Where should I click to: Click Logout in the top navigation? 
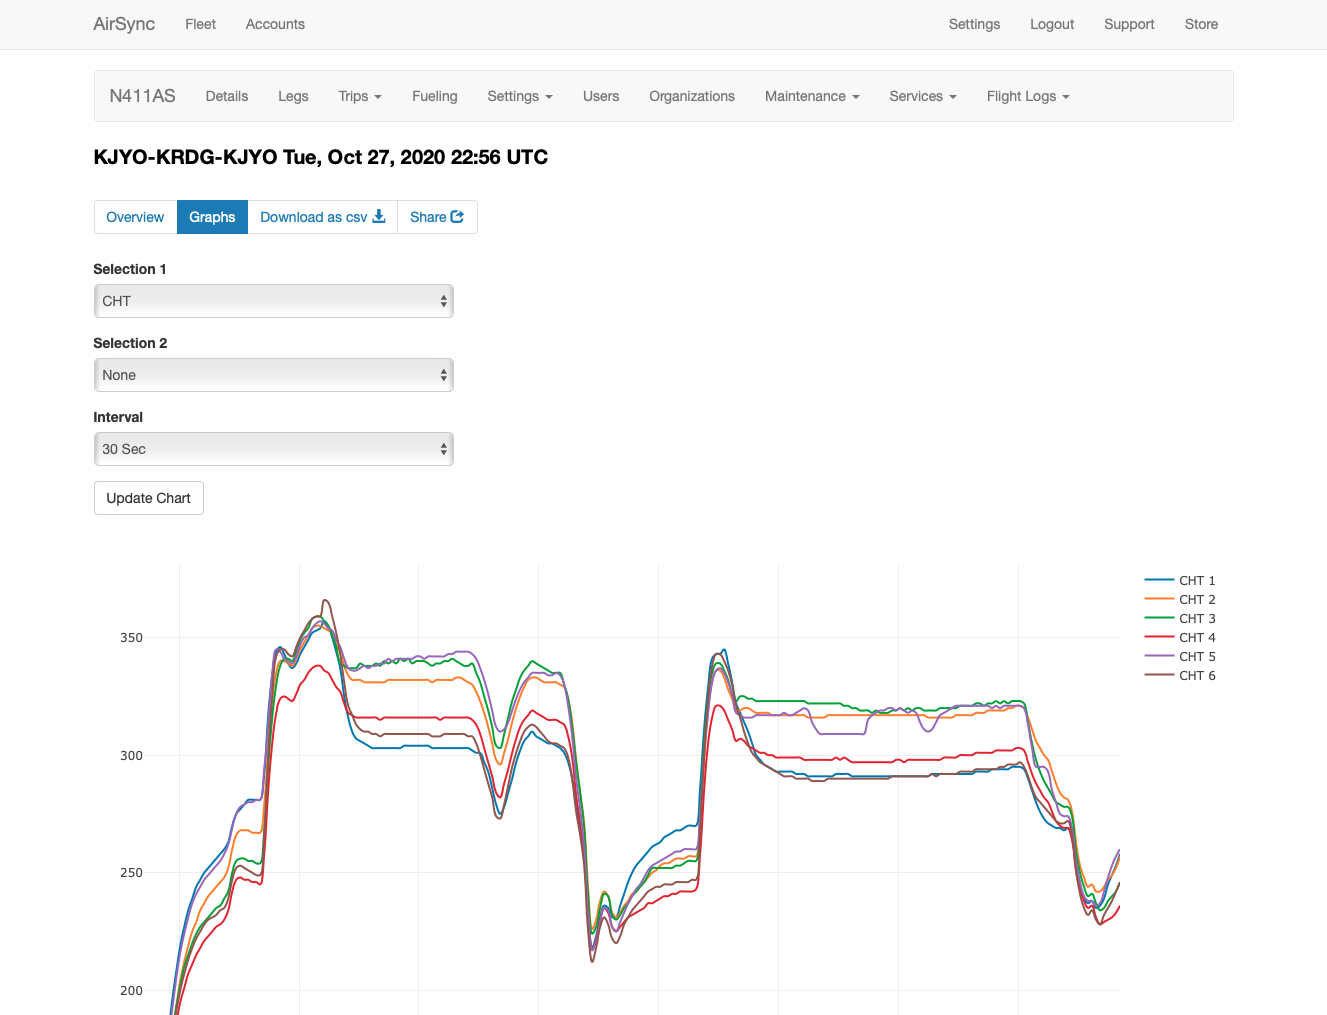tap(1052, 24)
